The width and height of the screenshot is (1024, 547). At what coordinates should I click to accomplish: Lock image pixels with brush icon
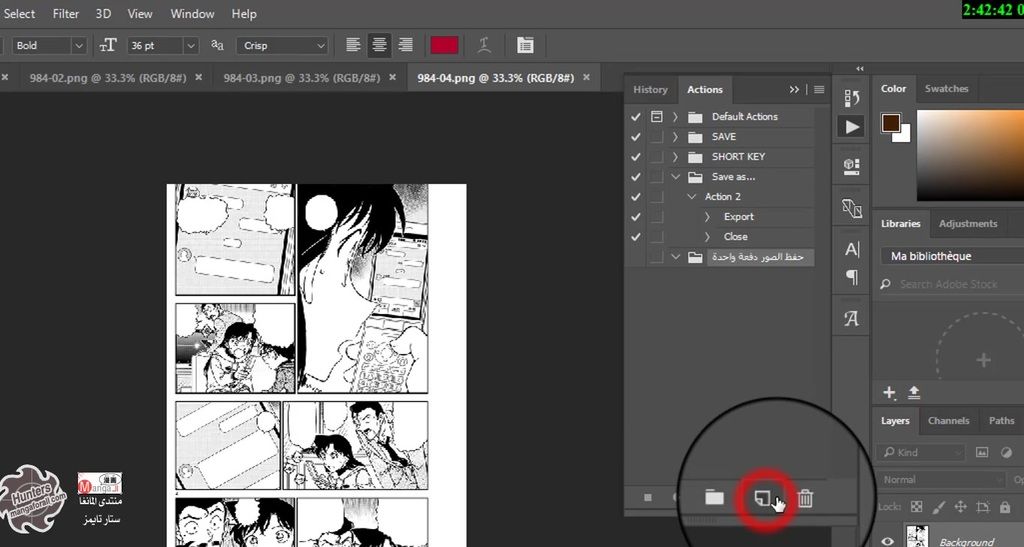coord(938,507)
